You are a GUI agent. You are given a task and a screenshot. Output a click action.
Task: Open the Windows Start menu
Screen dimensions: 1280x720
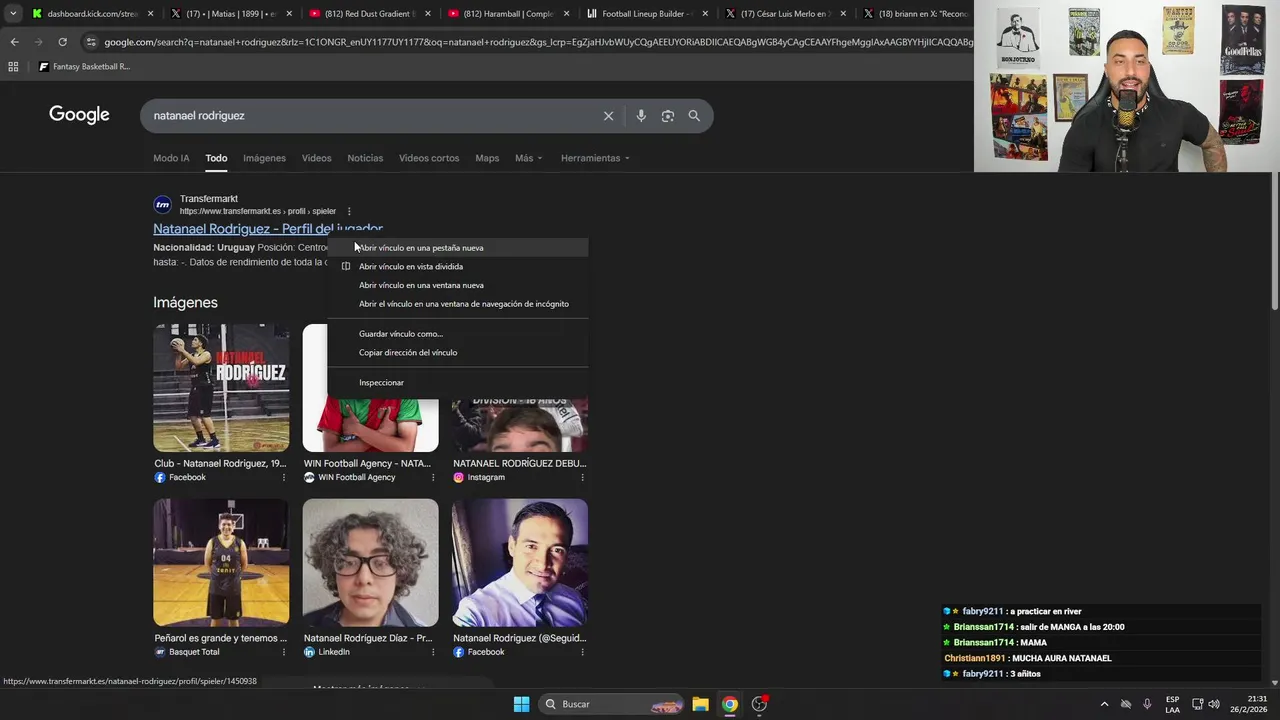tap(521, 704)
